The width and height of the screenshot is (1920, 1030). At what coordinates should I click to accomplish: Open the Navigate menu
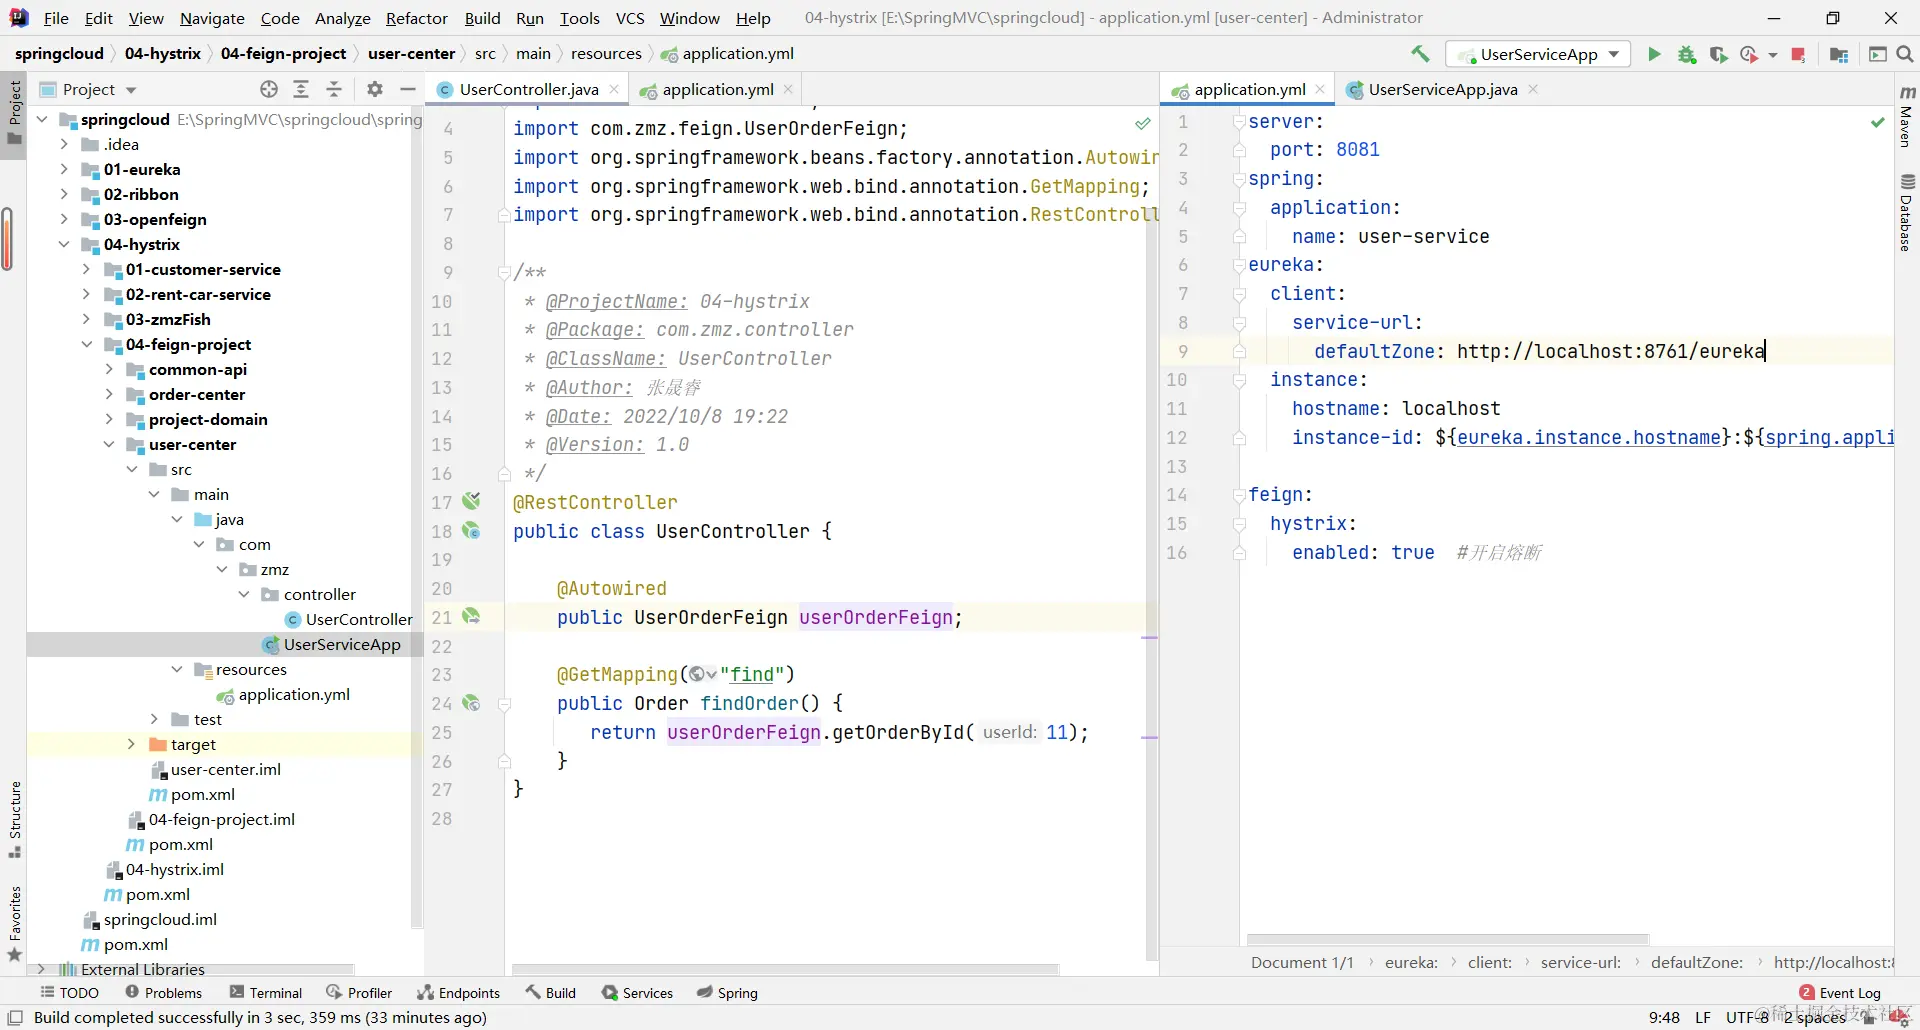[212, 18]
